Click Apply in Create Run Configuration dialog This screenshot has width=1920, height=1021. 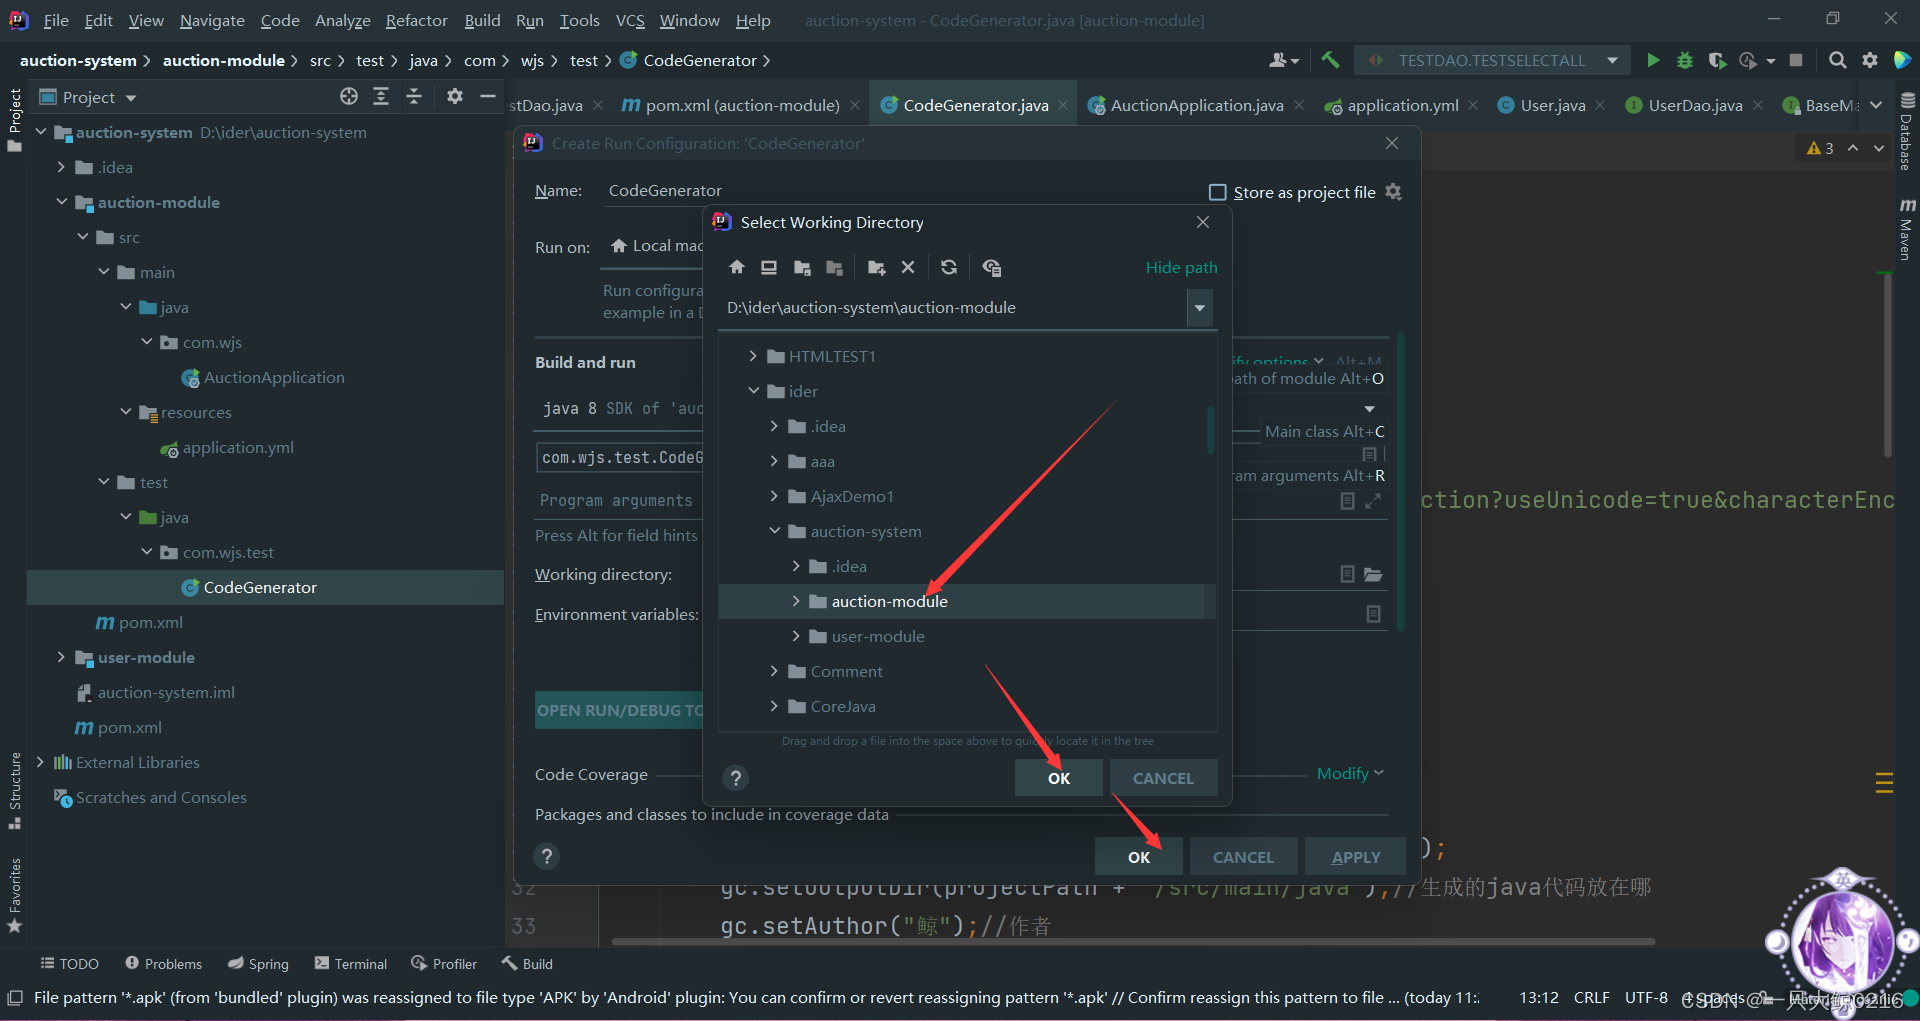tap(1356, 857)
